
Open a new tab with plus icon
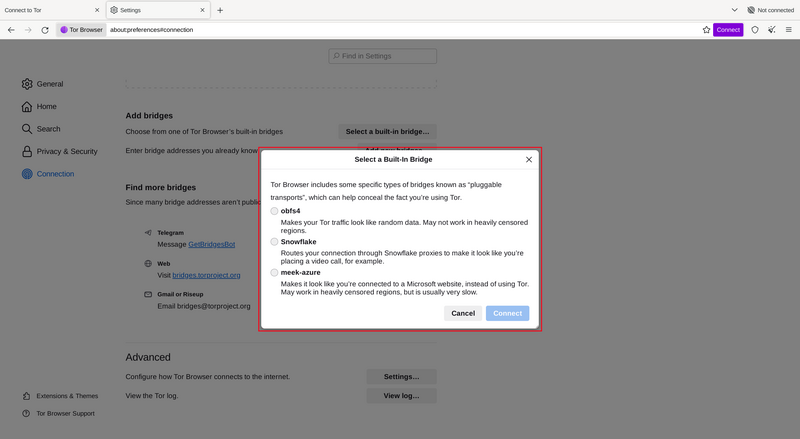[220, 10]
